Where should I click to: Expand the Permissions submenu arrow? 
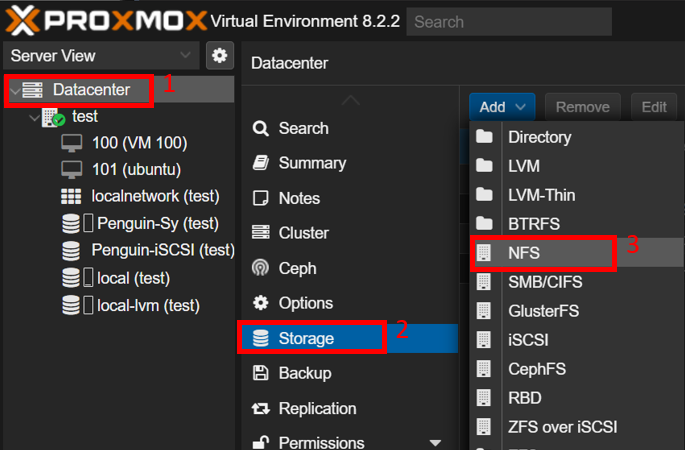coord(435,443)
